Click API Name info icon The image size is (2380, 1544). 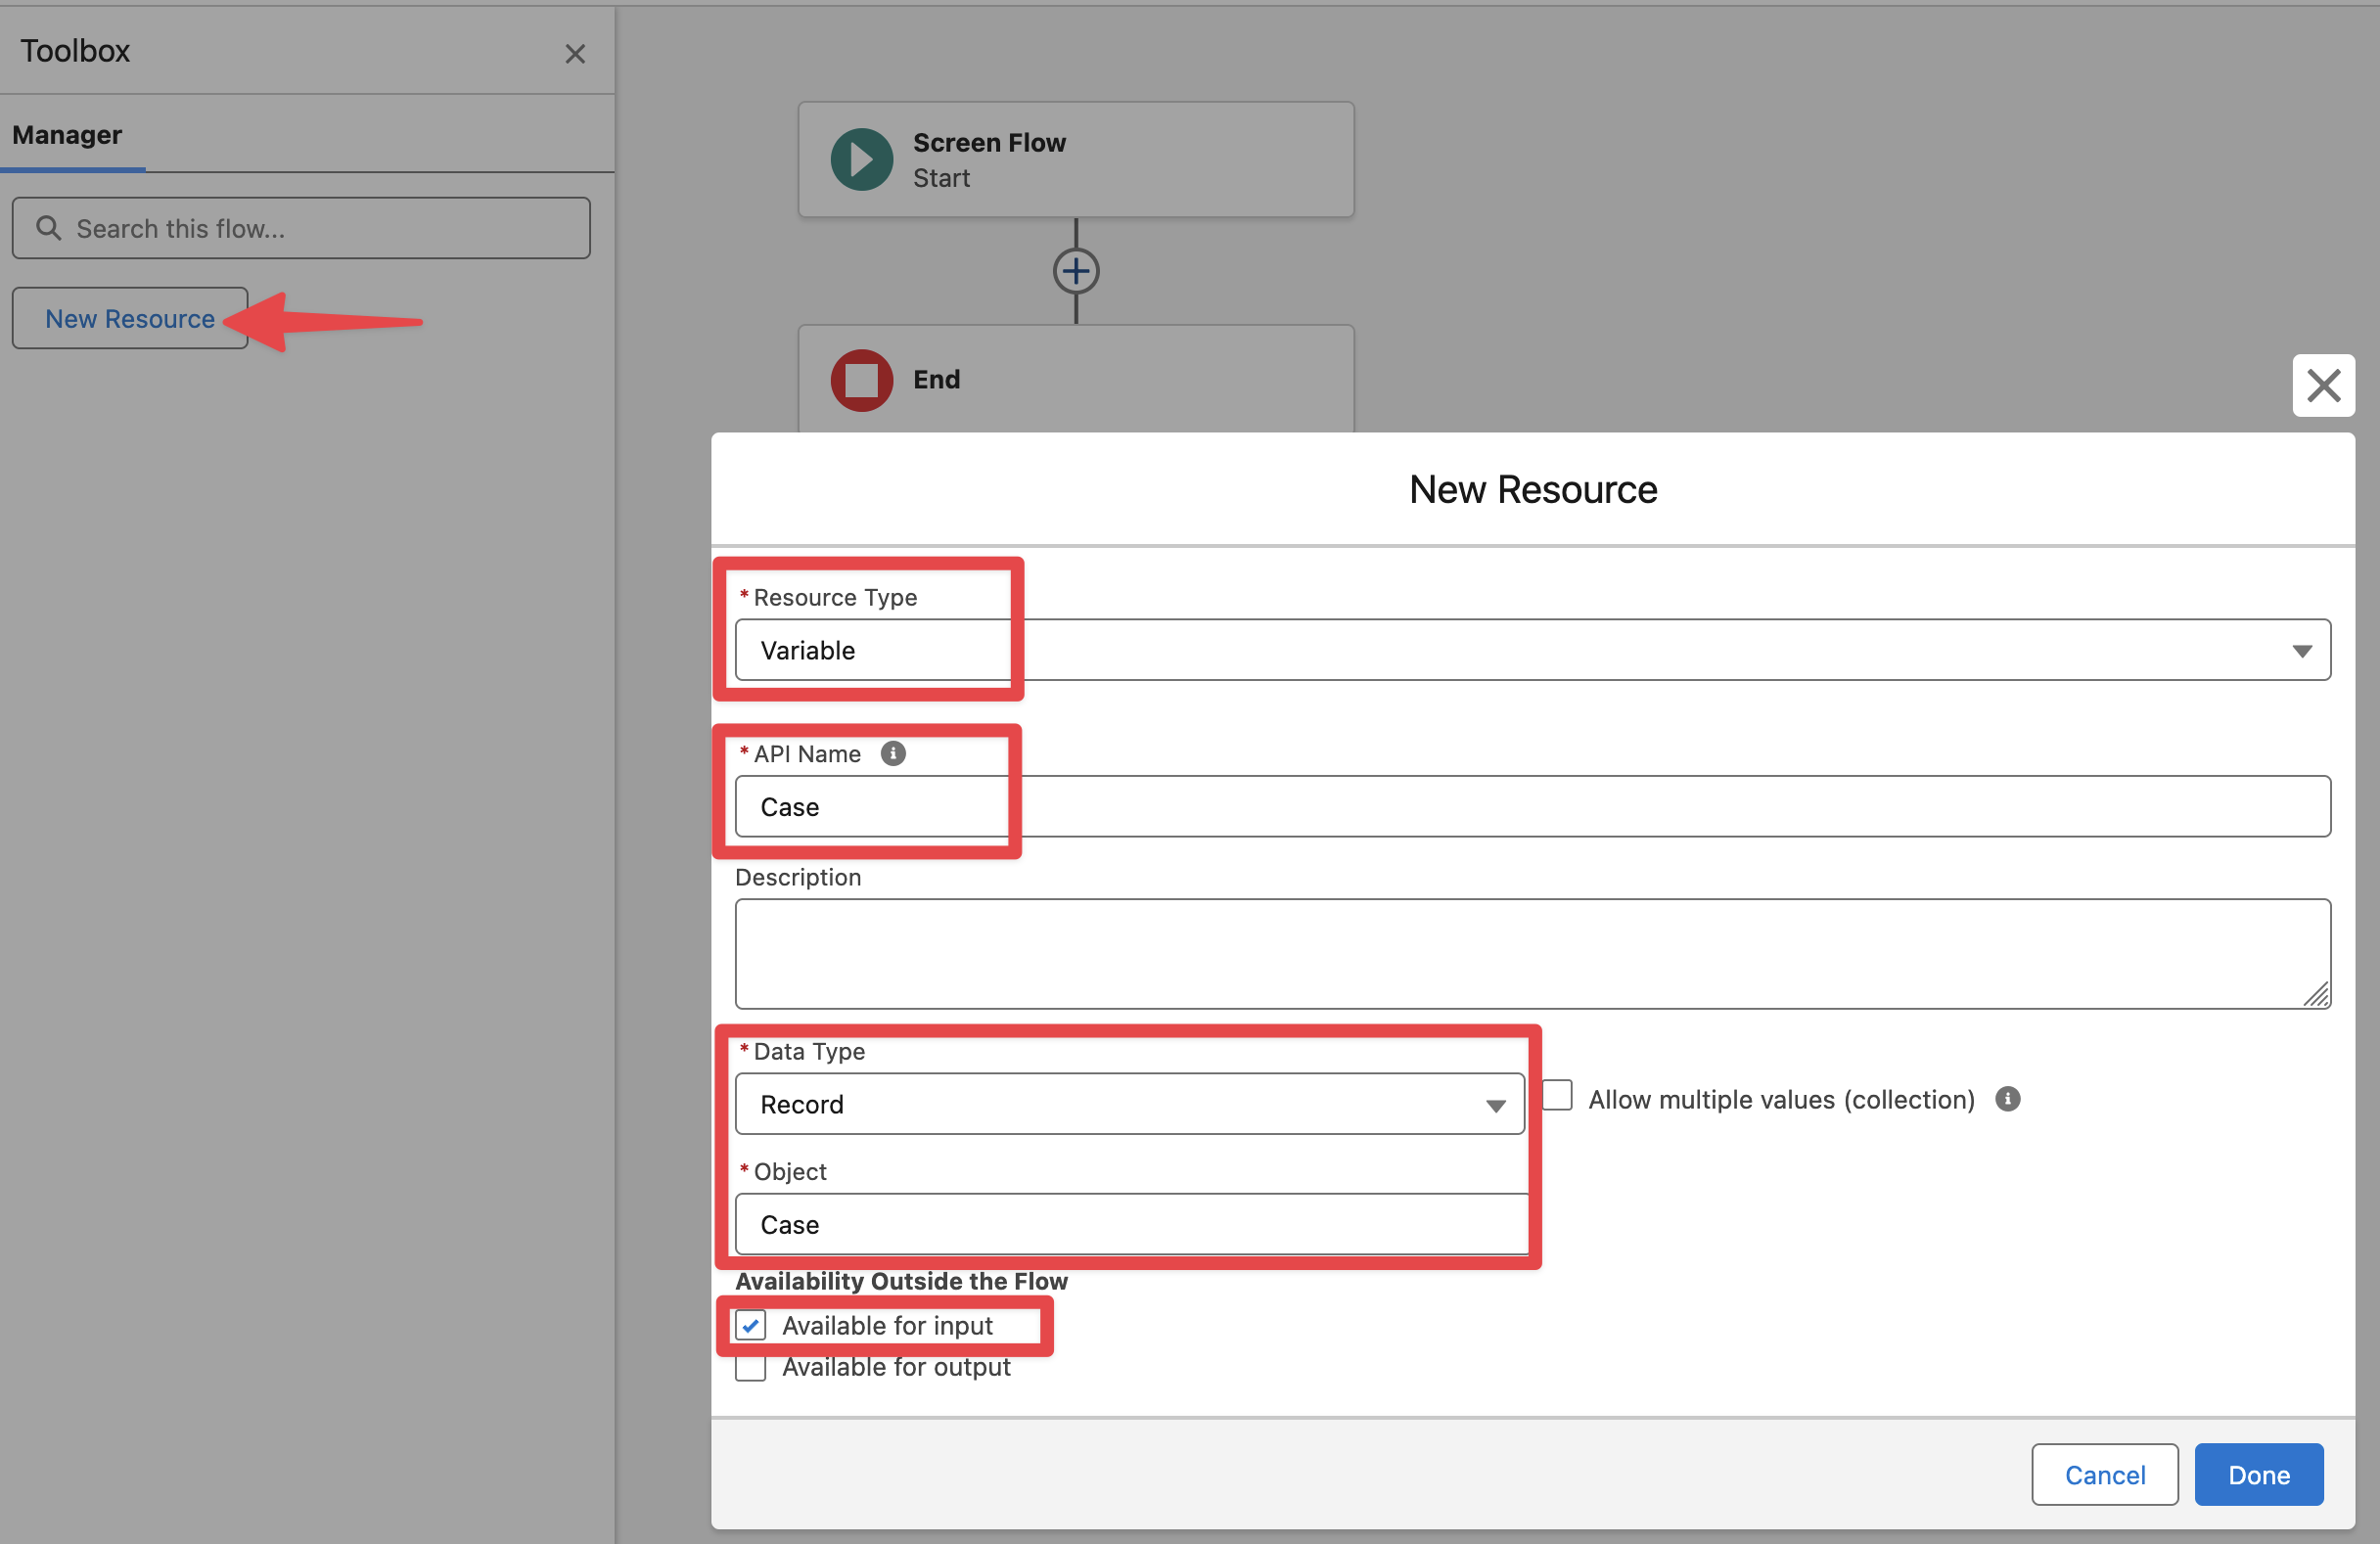pyautogui.click(x=893, y=753)
